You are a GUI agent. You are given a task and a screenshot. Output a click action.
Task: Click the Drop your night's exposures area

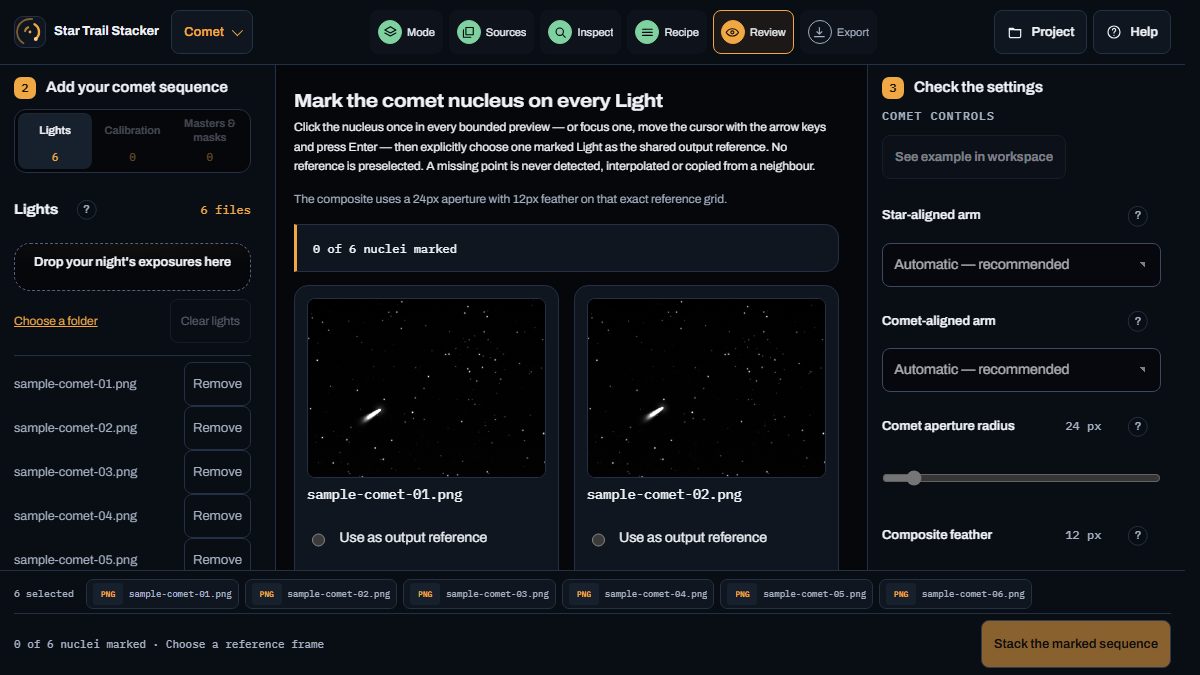132,267
